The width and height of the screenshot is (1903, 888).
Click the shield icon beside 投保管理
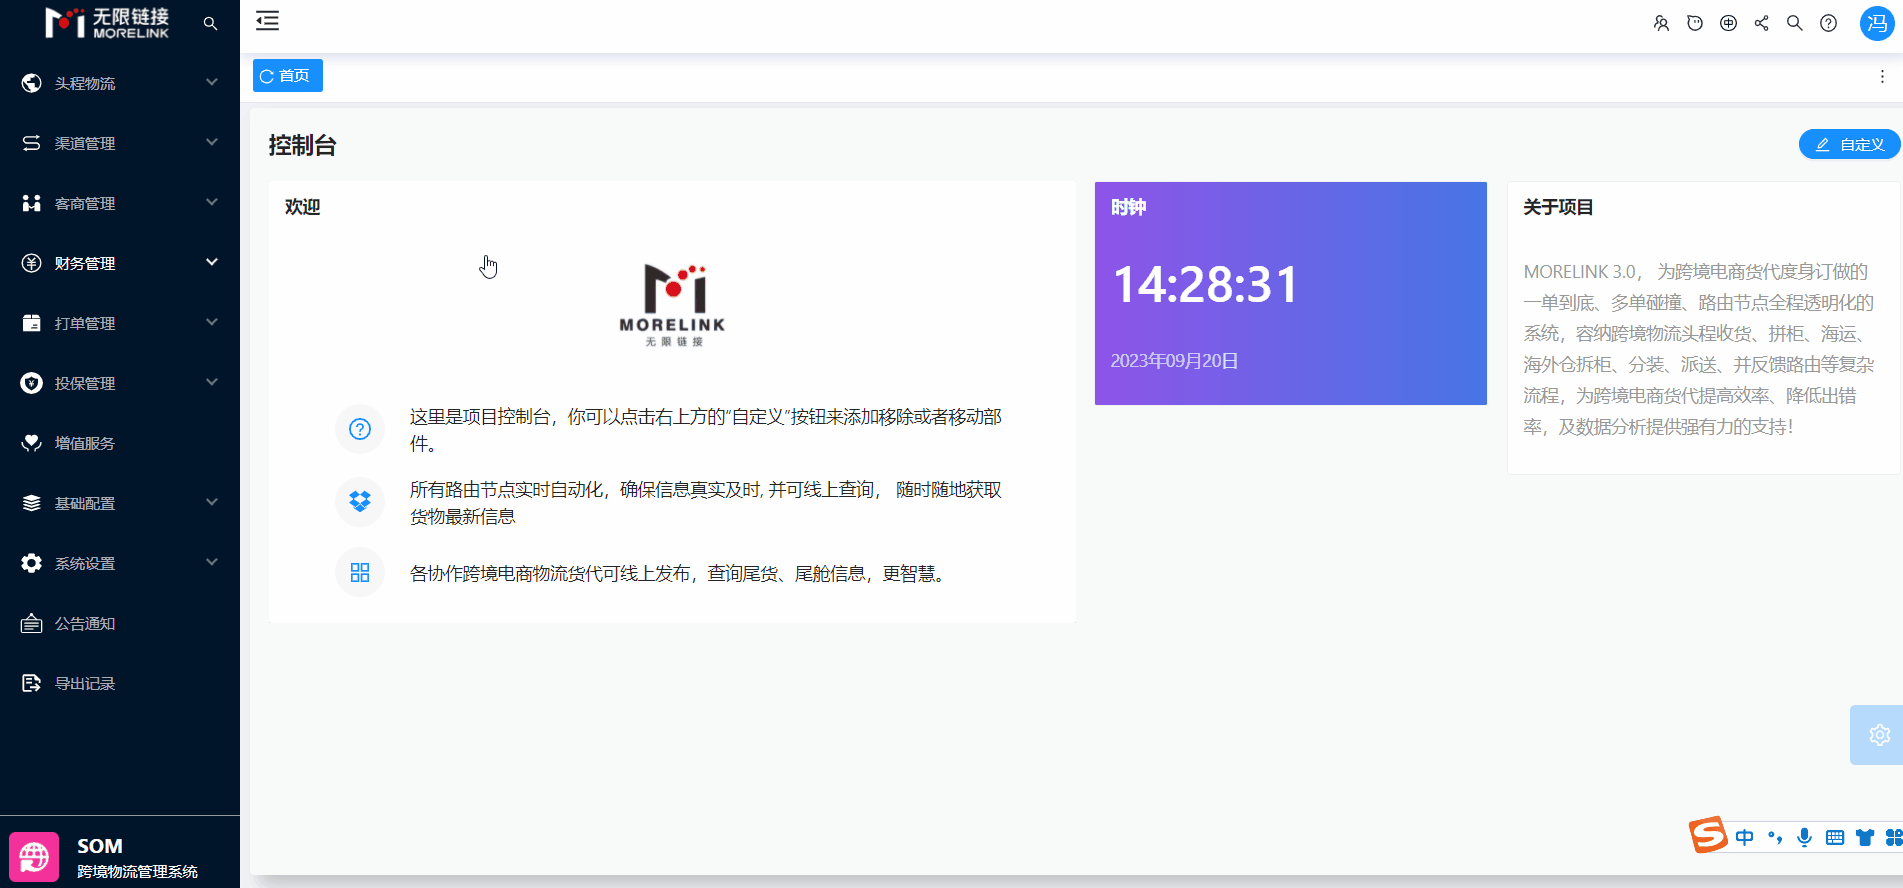click(x=32, y=383)
